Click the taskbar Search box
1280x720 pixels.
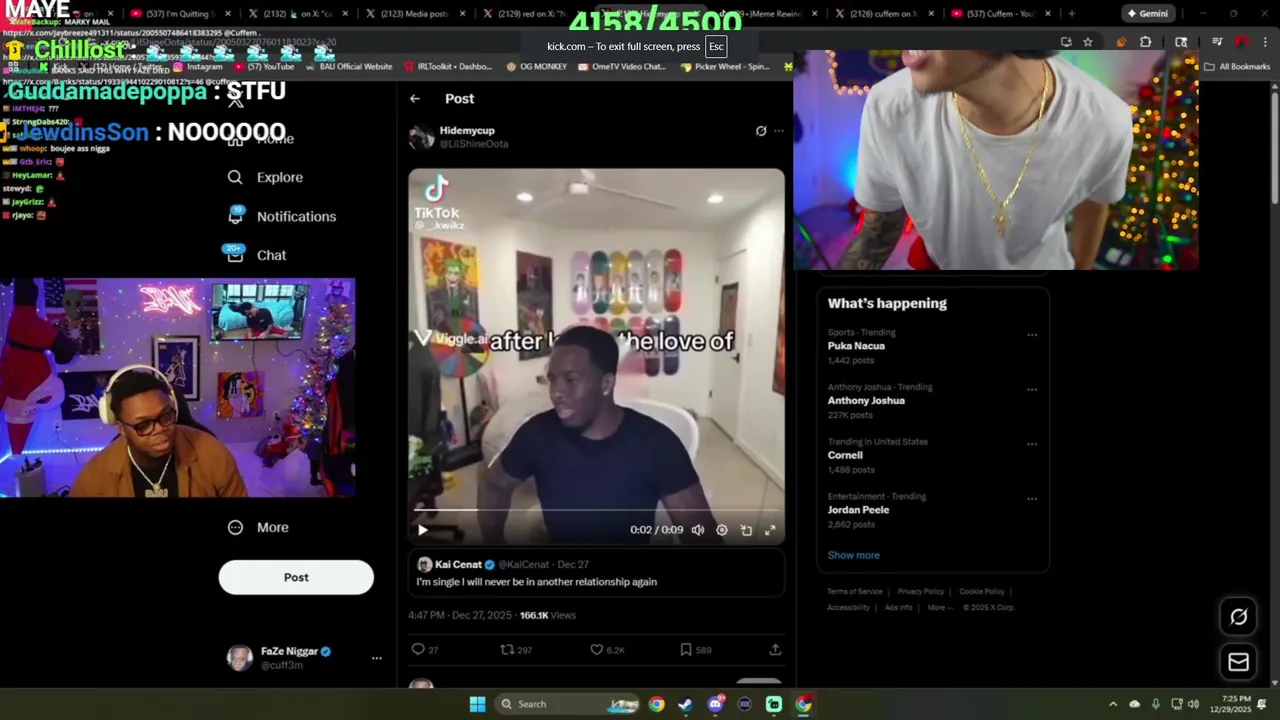click(568, 704)
